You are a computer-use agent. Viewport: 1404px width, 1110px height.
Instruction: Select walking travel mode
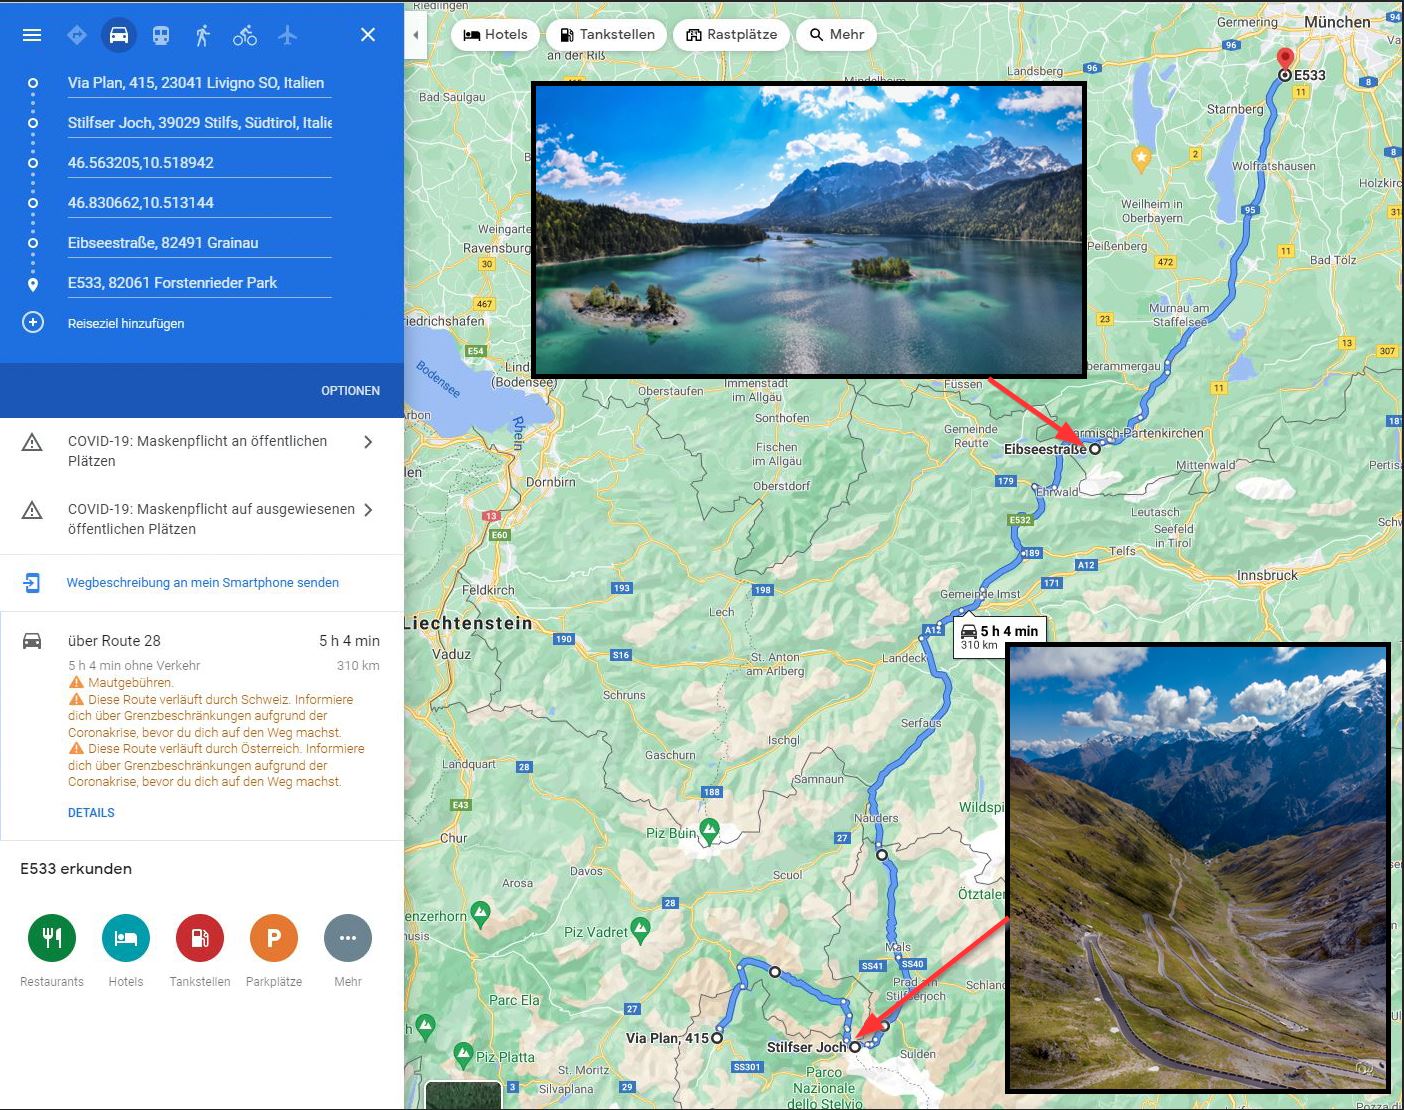click(x=203, y=35)
